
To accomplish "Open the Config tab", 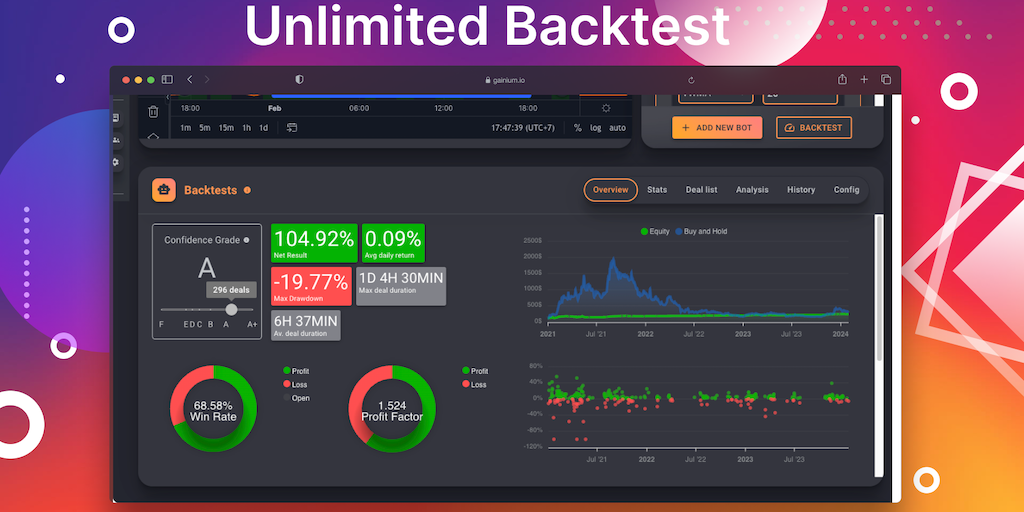I will click(846, 190).
